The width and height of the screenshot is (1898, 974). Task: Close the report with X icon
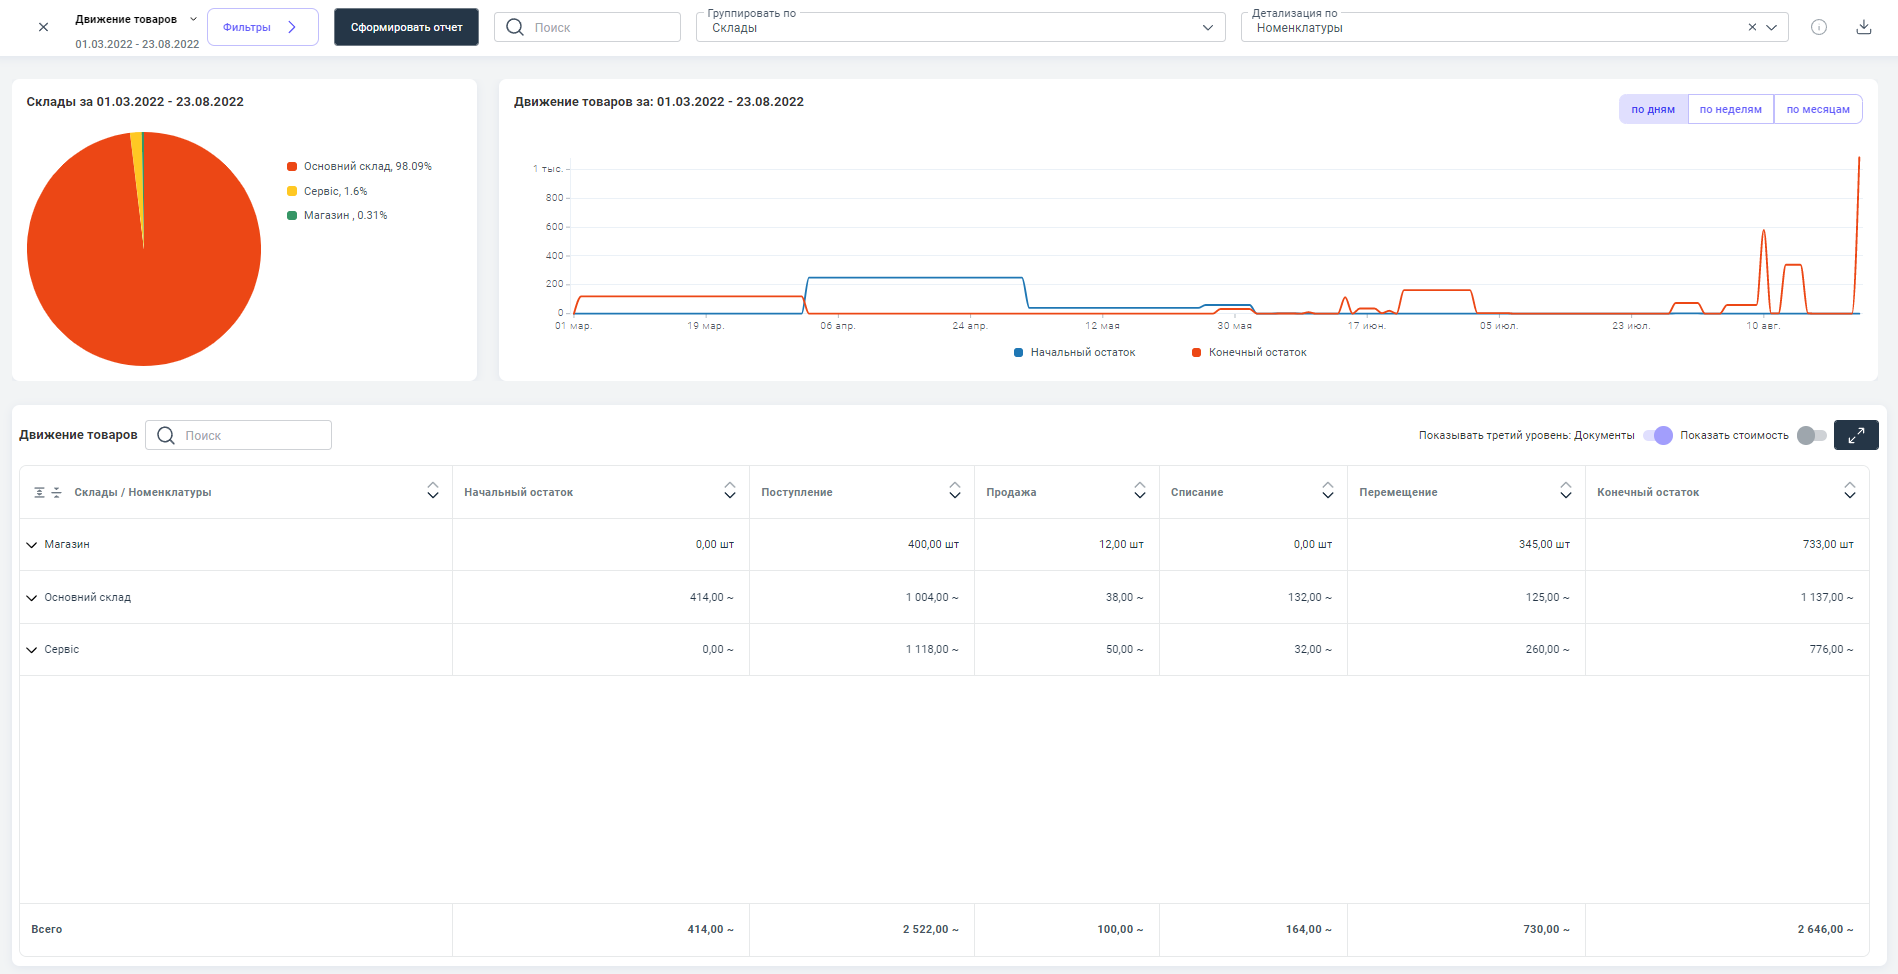click(43, 27)
